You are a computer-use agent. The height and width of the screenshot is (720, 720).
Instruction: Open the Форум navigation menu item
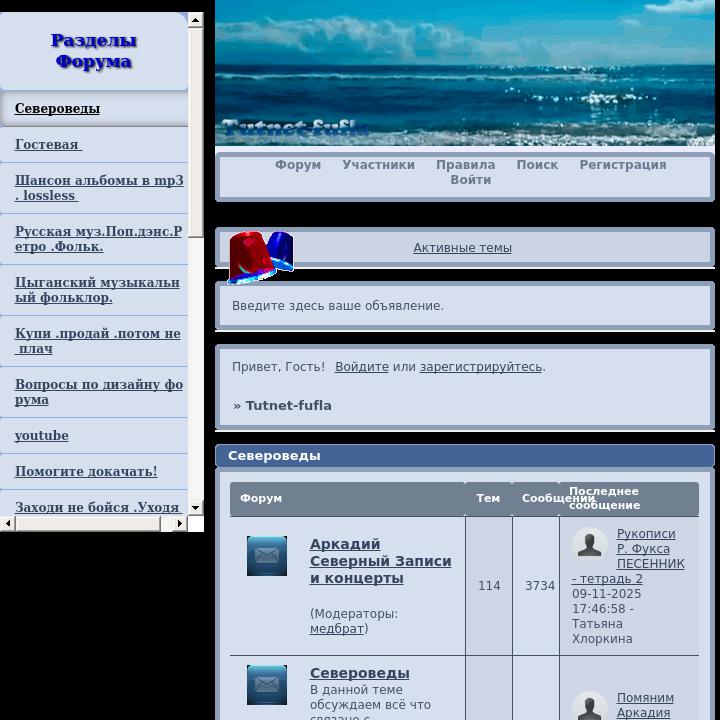click(298, 165)
